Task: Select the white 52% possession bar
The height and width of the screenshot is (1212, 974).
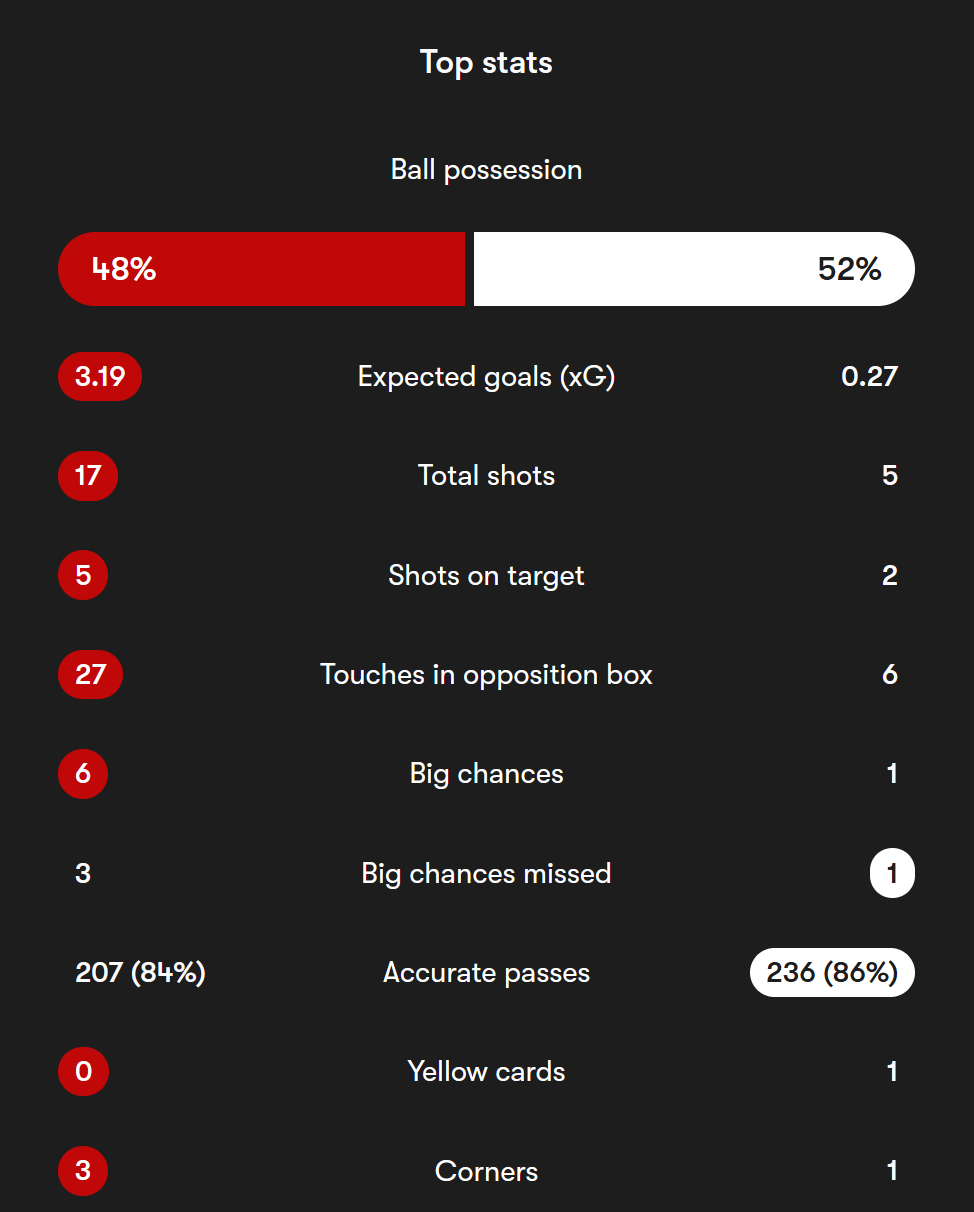Action: (x=694, y=269)
